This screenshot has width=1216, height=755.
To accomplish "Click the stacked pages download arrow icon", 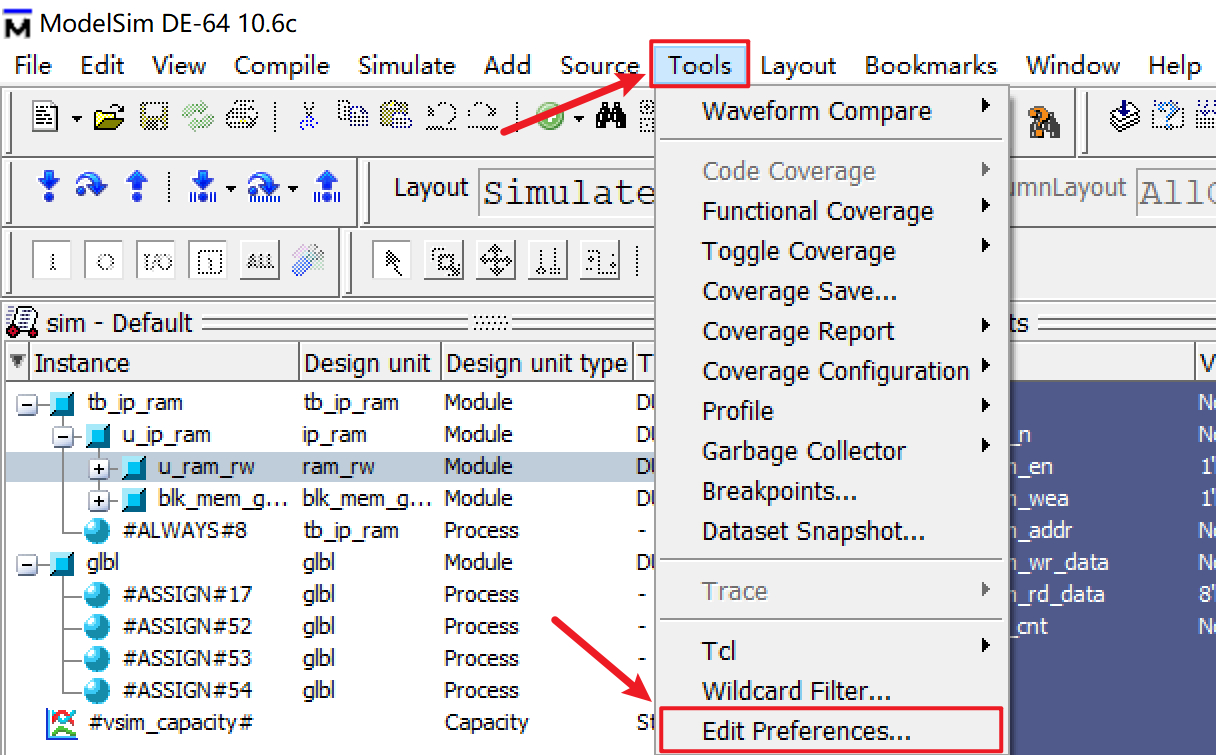I will click(x=1124, y=117).
